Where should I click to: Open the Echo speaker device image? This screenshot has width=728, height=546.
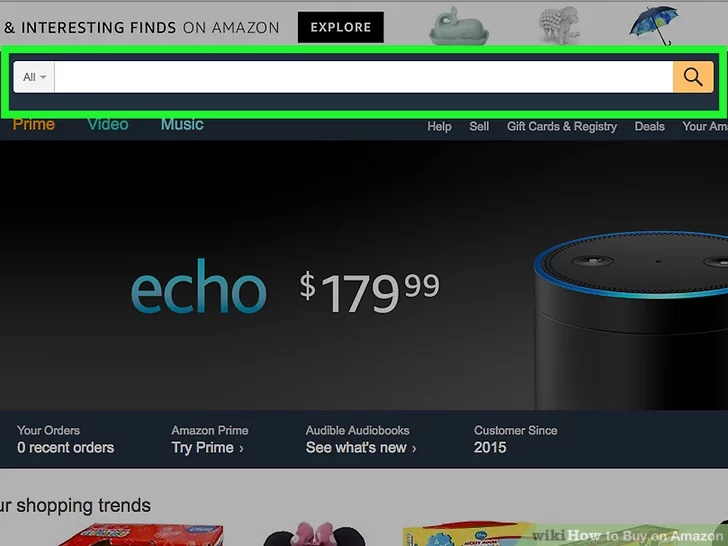tap(631, 320)
